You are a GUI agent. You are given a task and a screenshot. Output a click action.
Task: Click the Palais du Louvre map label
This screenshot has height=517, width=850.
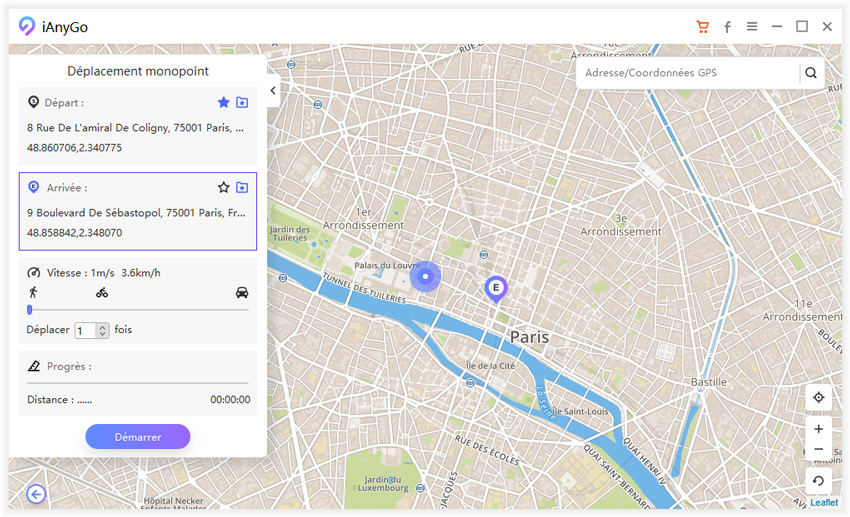[387, 266]
